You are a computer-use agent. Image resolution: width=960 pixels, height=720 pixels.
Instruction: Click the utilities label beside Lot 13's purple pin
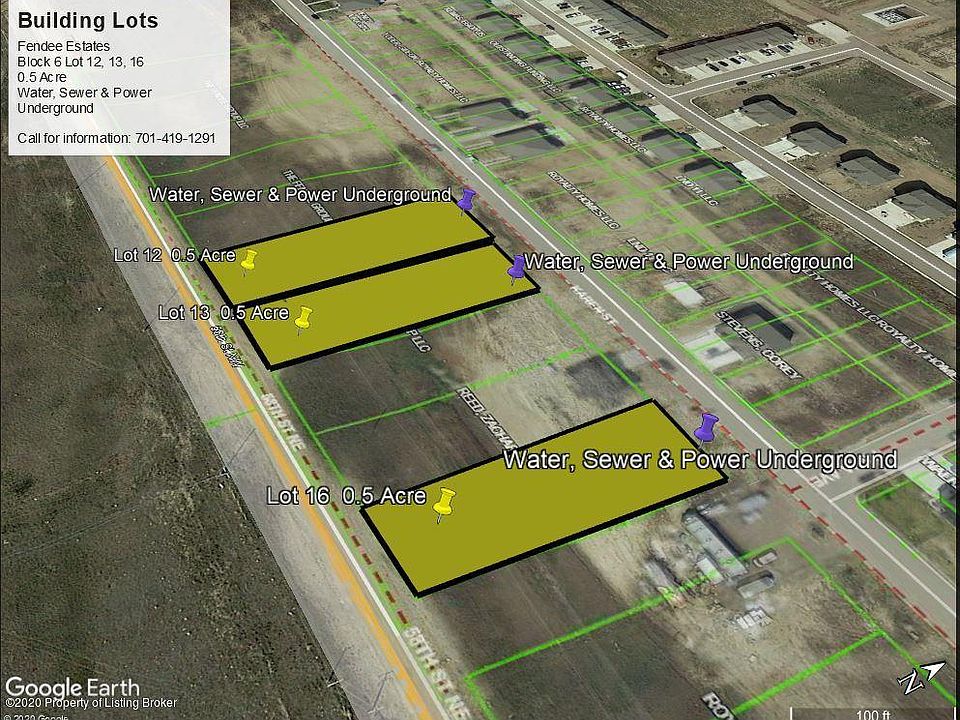(x=689, y=262)
